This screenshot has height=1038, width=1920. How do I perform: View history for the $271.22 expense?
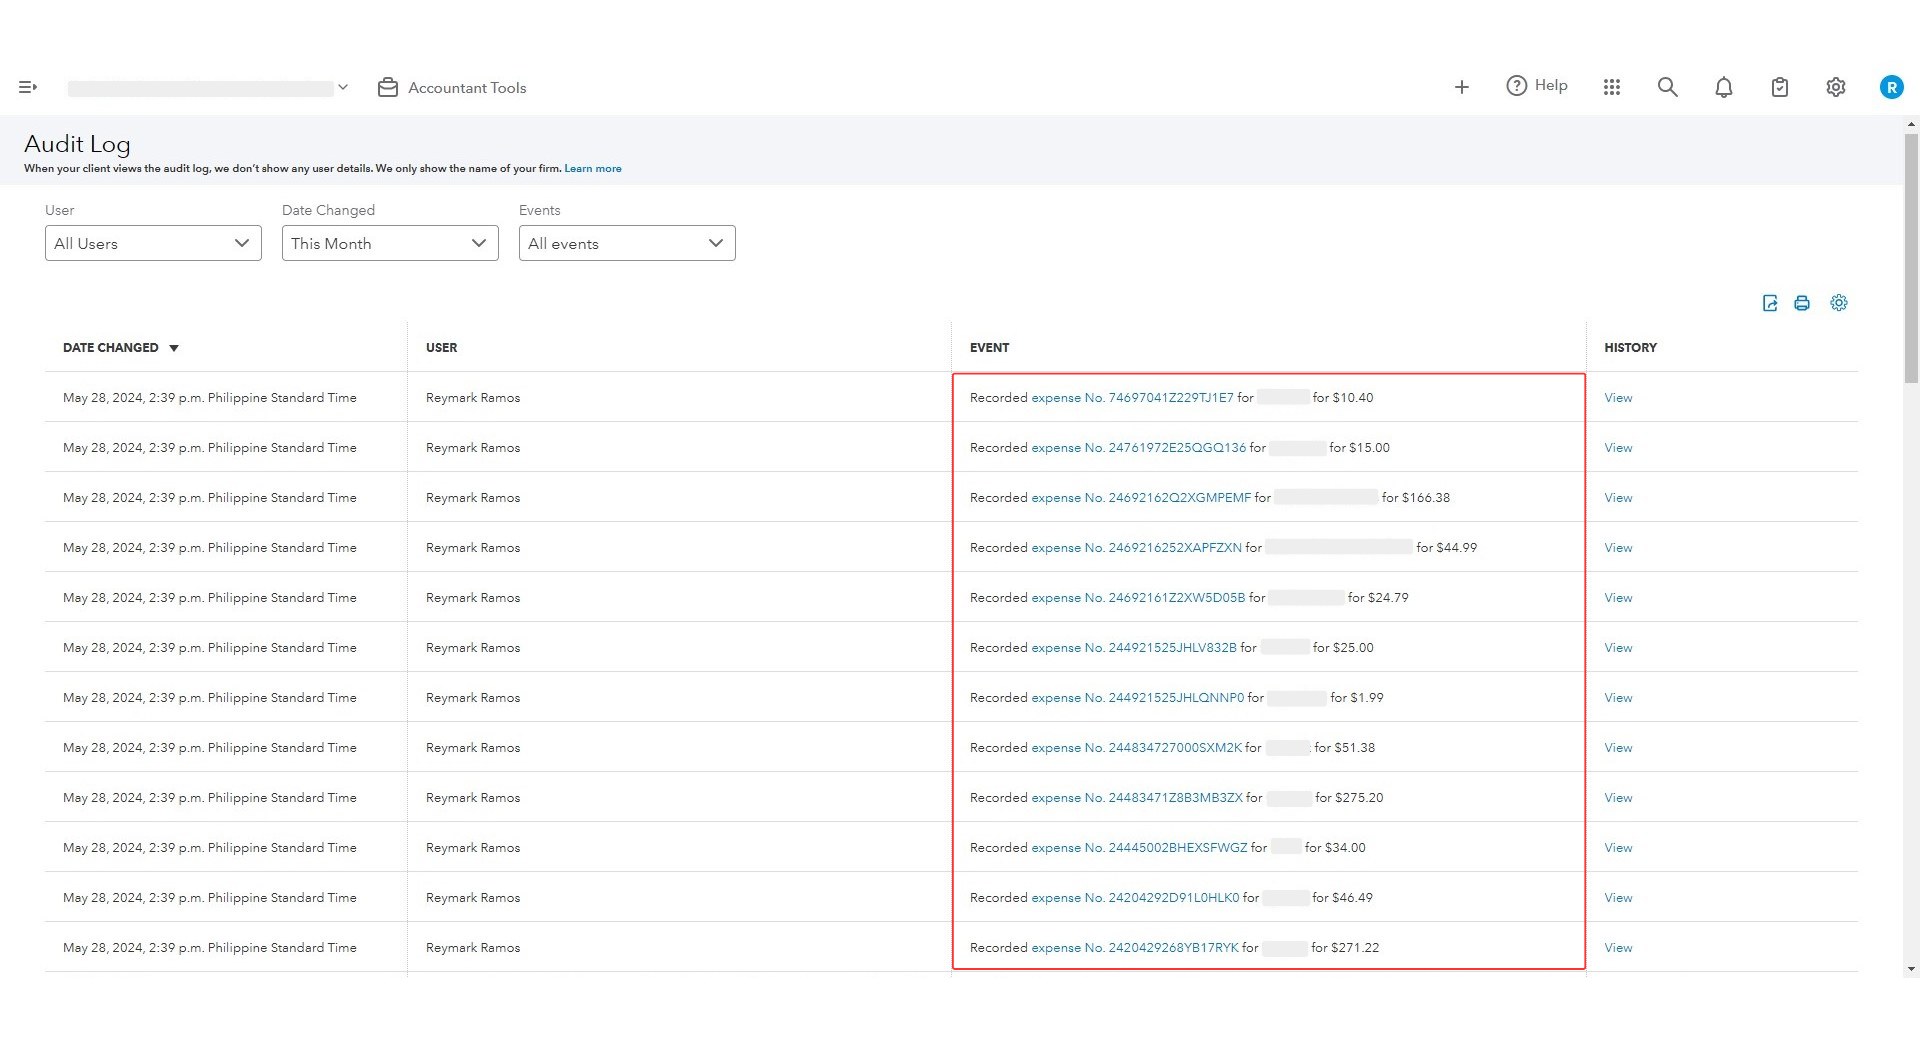point(1618,948)
